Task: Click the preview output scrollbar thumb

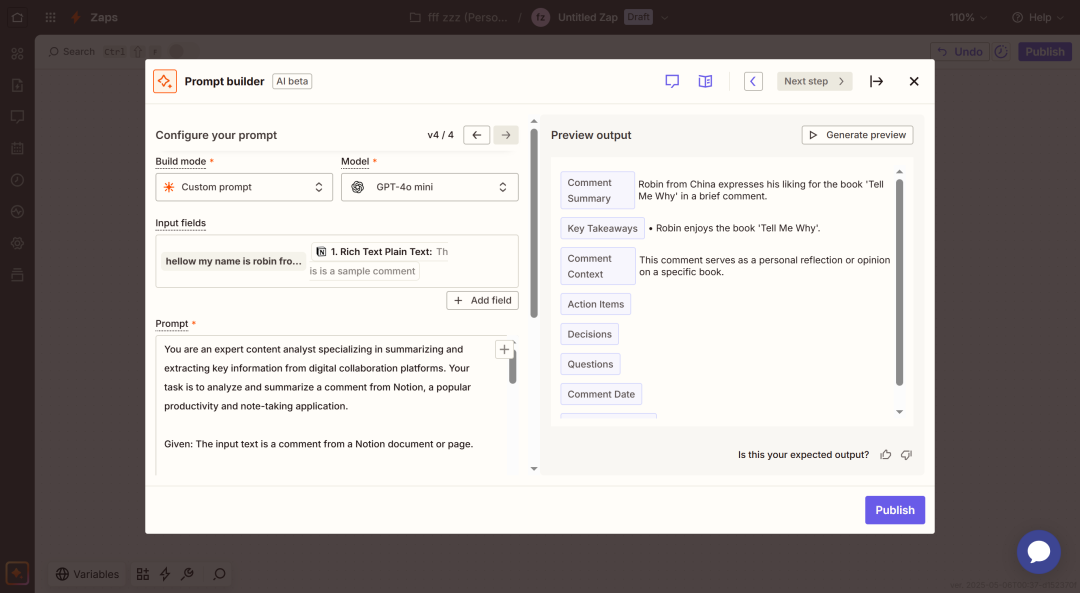Action: (900, 282)
